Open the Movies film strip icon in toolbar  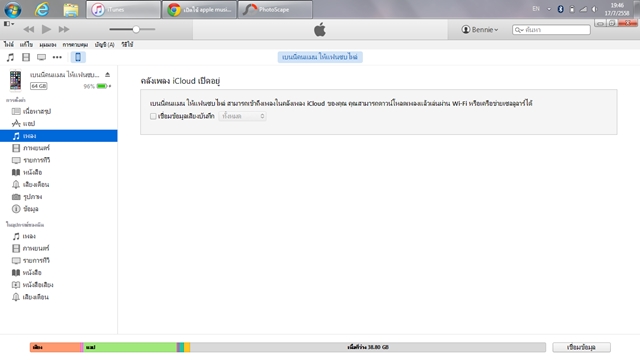(26, 57)
